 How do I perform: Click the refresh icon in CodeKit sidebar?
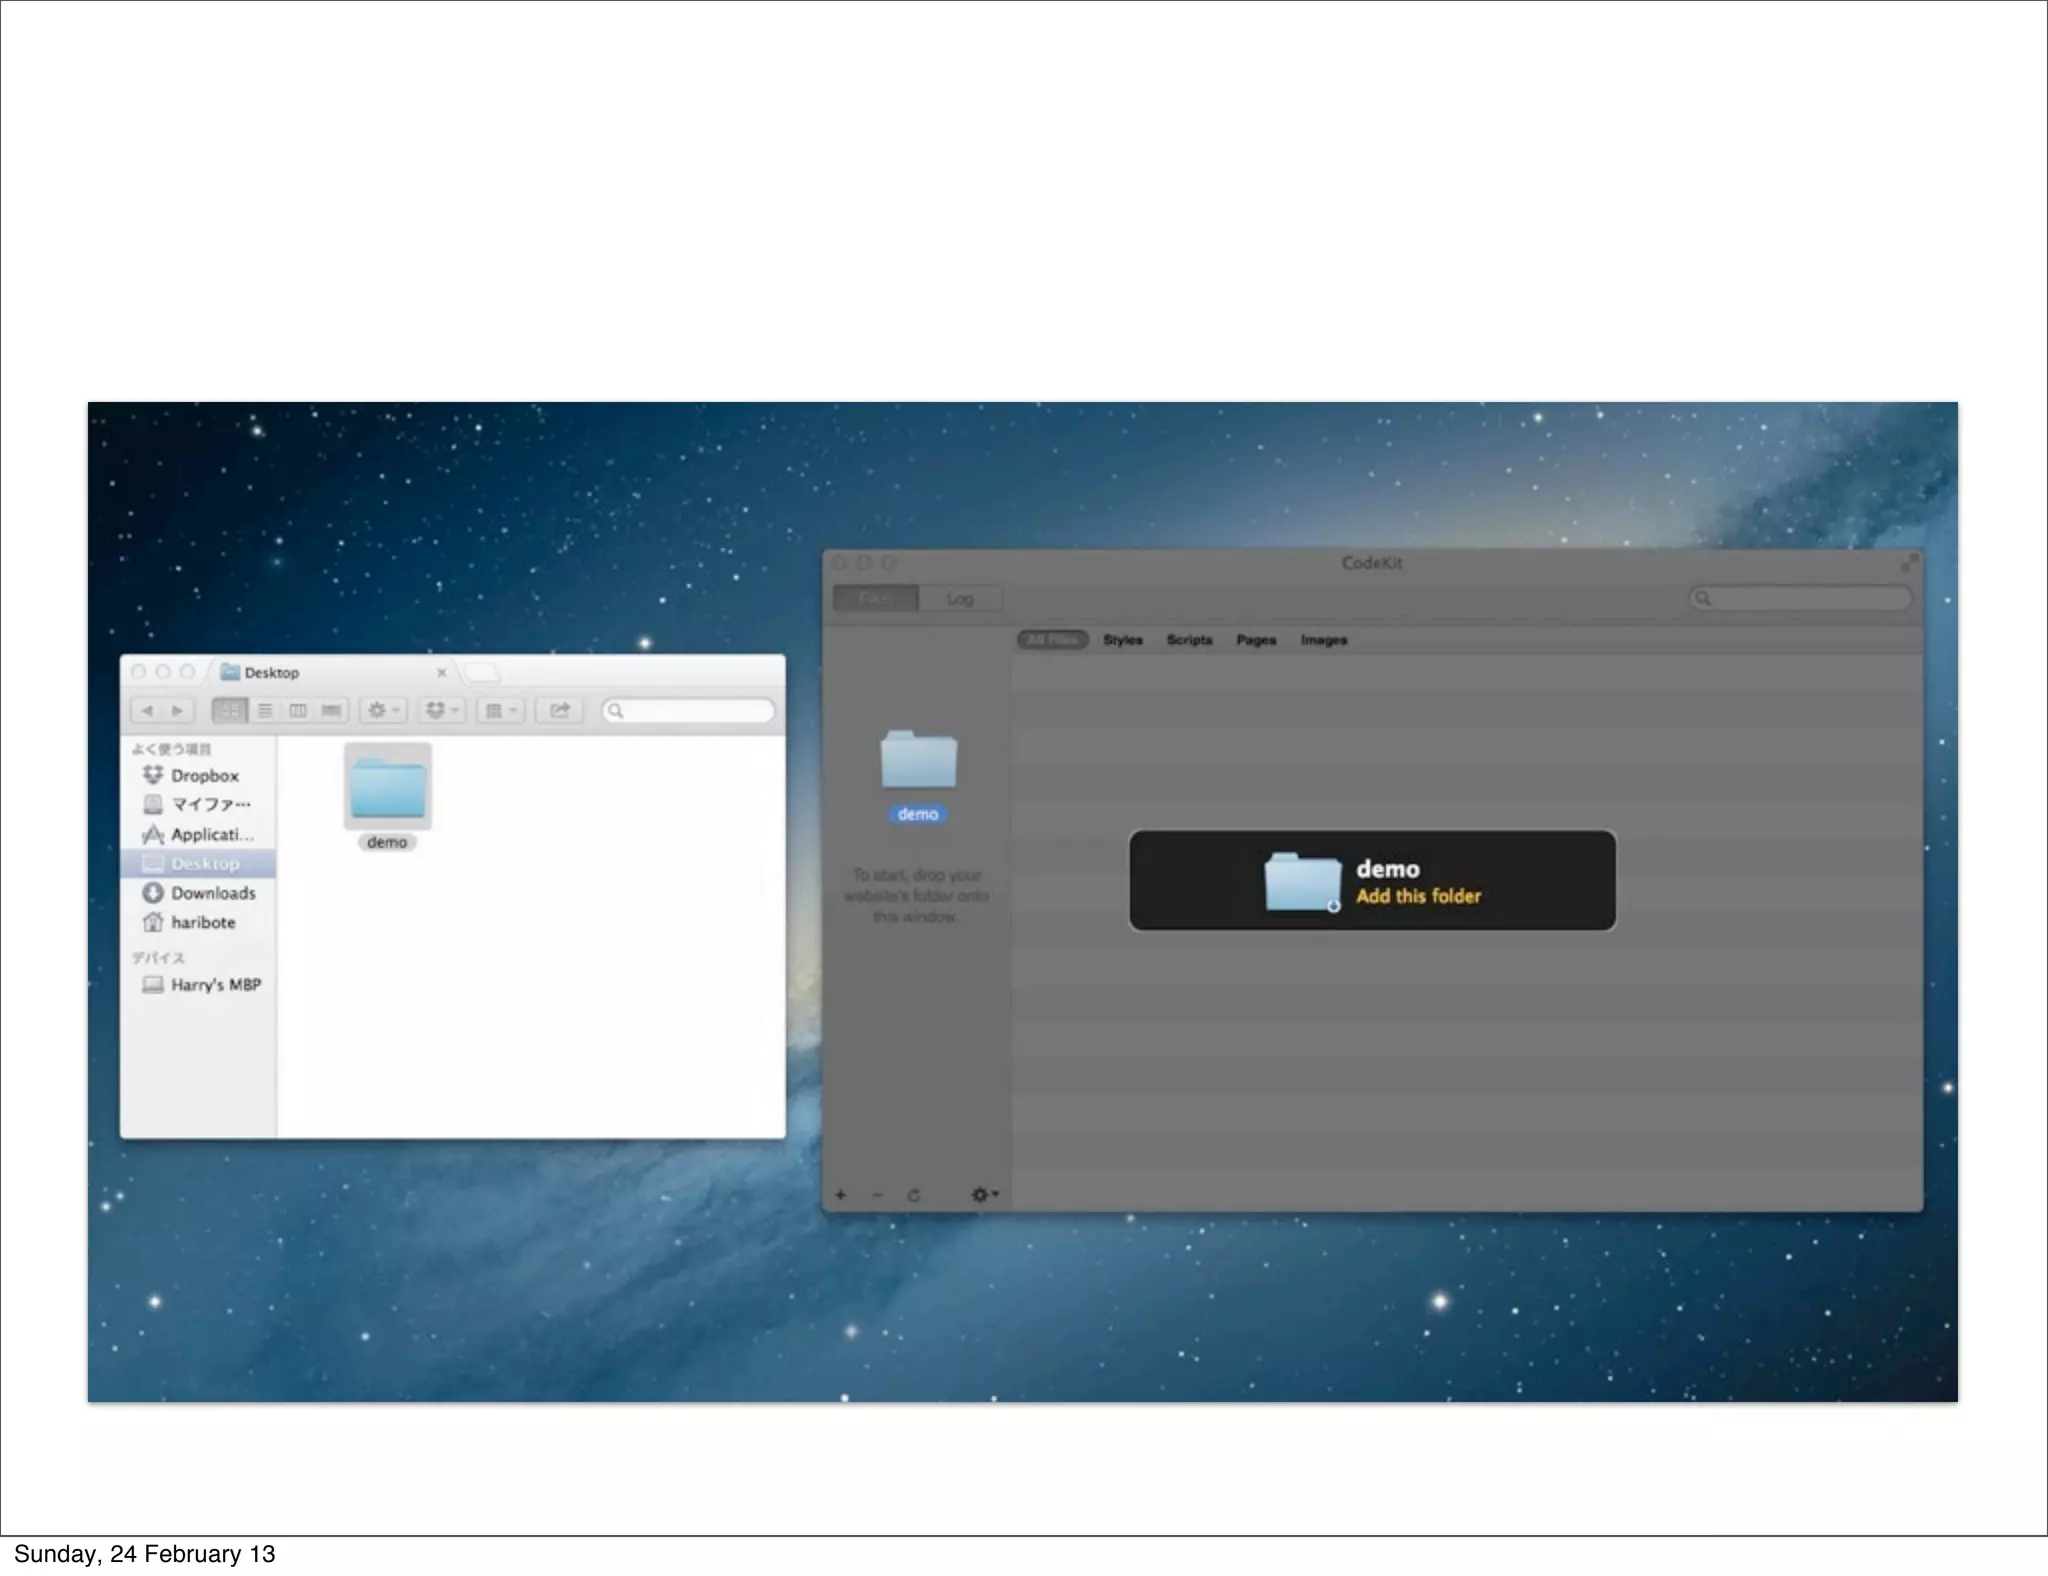point(913,1195)
